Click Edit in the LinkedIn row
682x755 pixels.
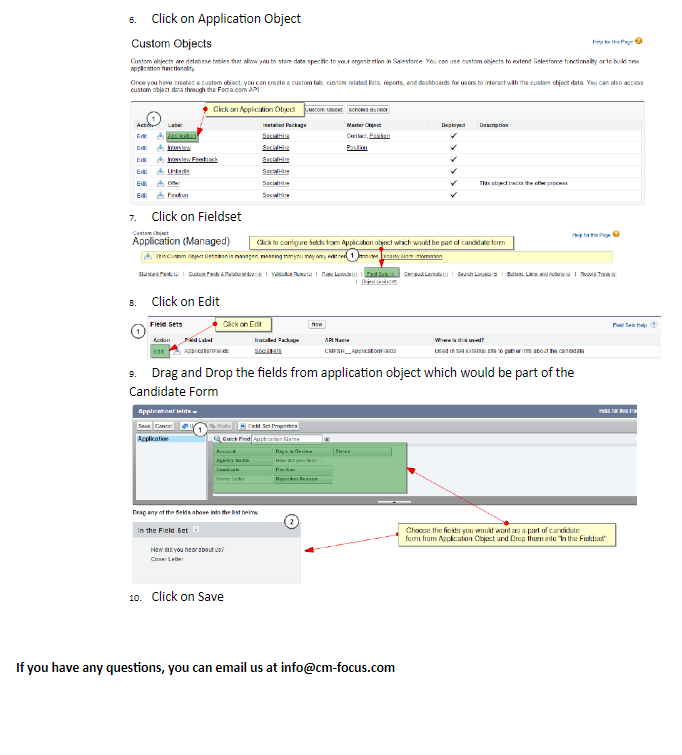tap(142, 172)
